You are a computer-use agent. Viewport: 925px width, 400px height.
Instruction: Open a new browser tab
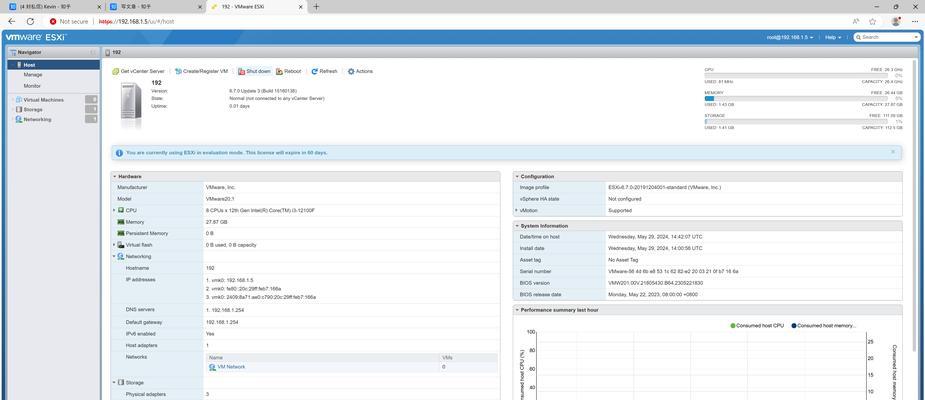(316, 6)
